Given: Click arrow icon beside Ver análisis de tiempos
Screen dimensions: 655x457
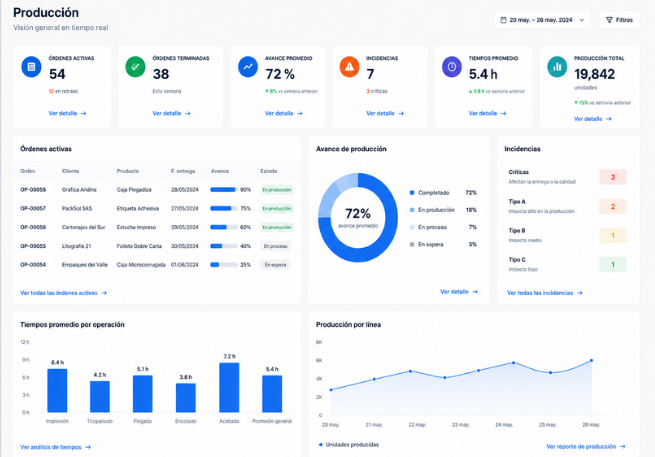Looking at the screenshot, I should point(88,447).
